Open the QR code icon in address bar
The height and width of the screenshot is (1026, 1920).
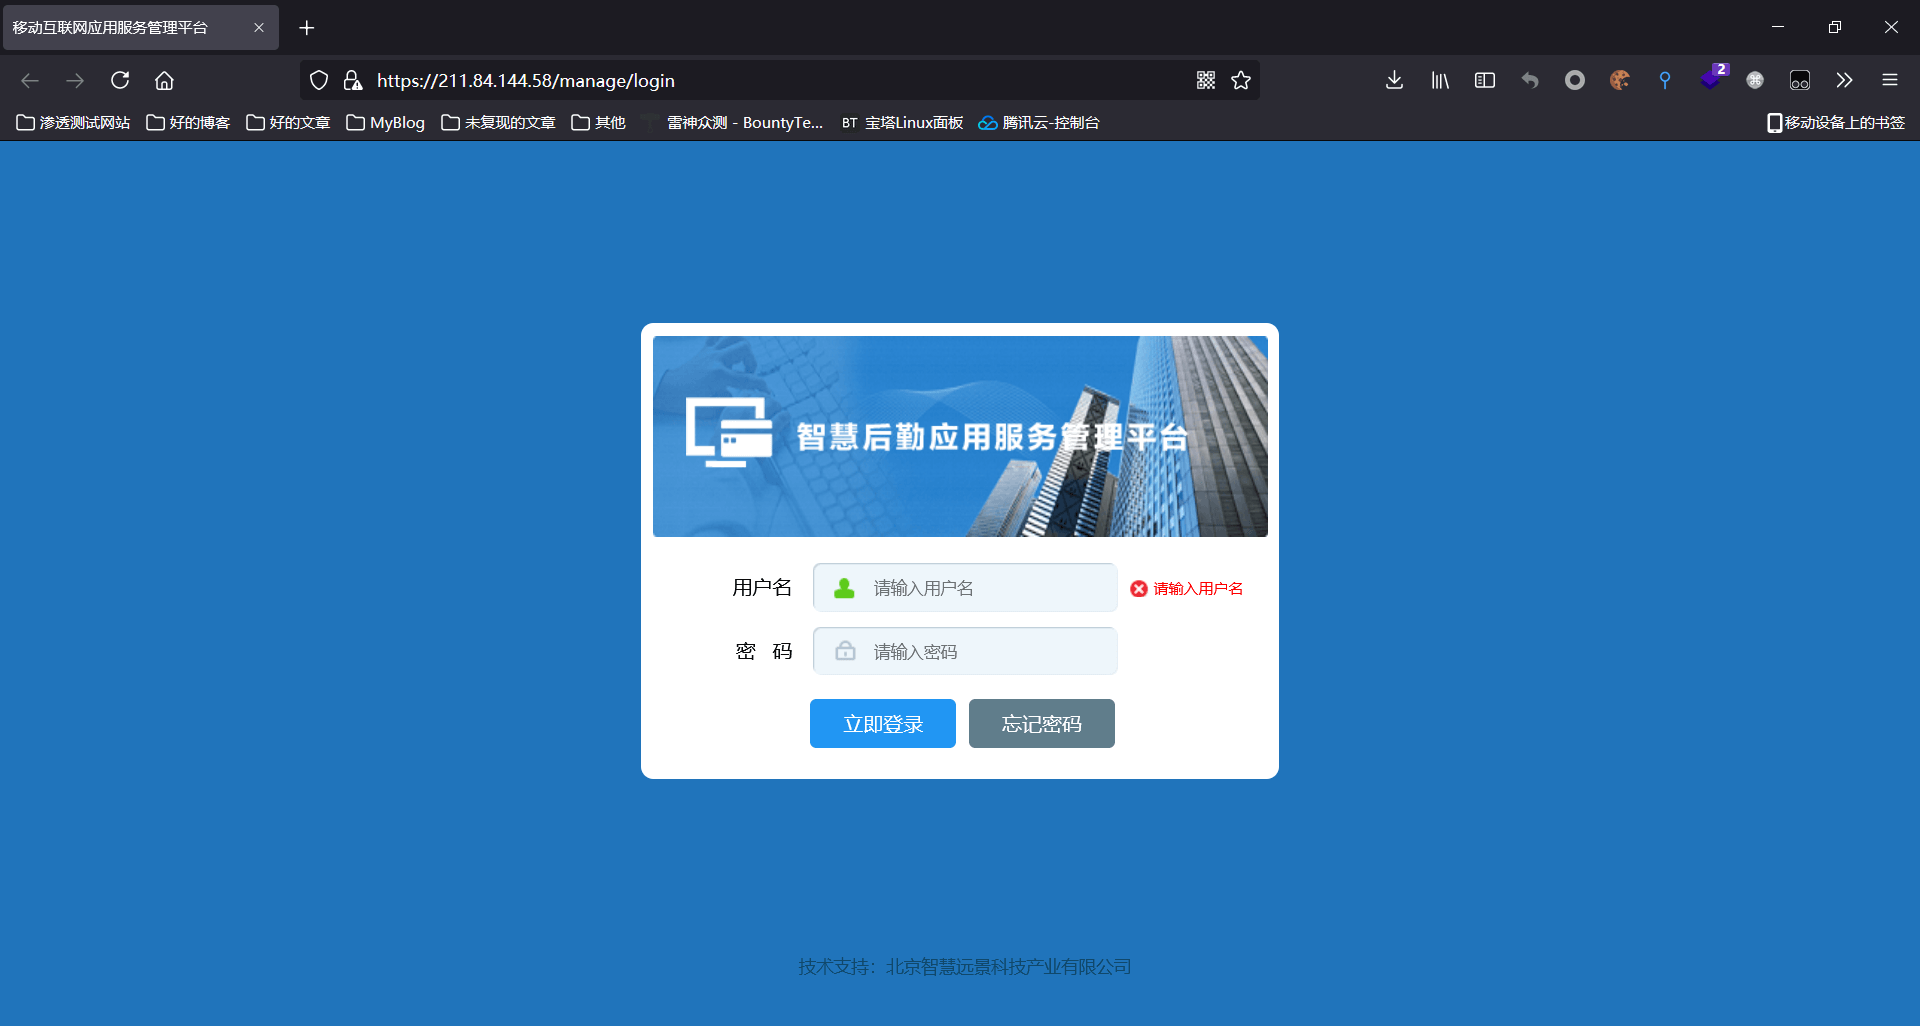click(x=1206, y=80)
